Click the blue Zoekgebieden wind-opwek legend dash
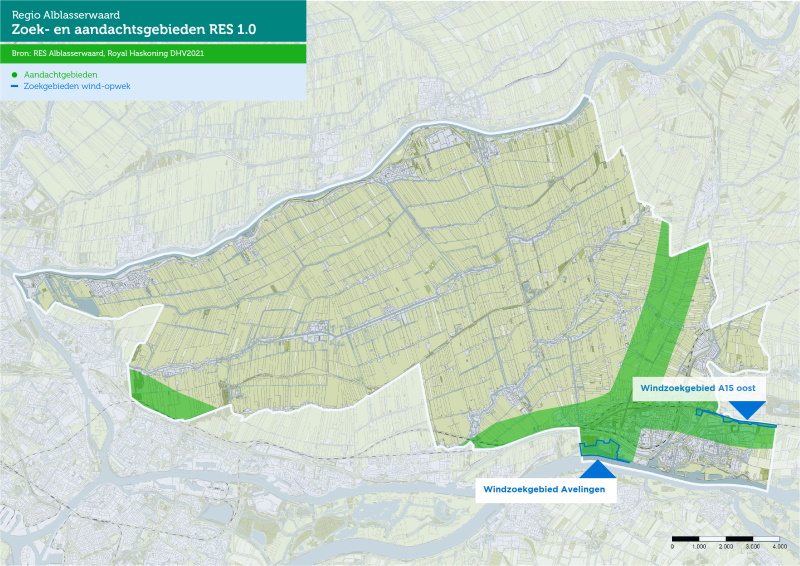This screenshot has width=800, height=566. 15,86
